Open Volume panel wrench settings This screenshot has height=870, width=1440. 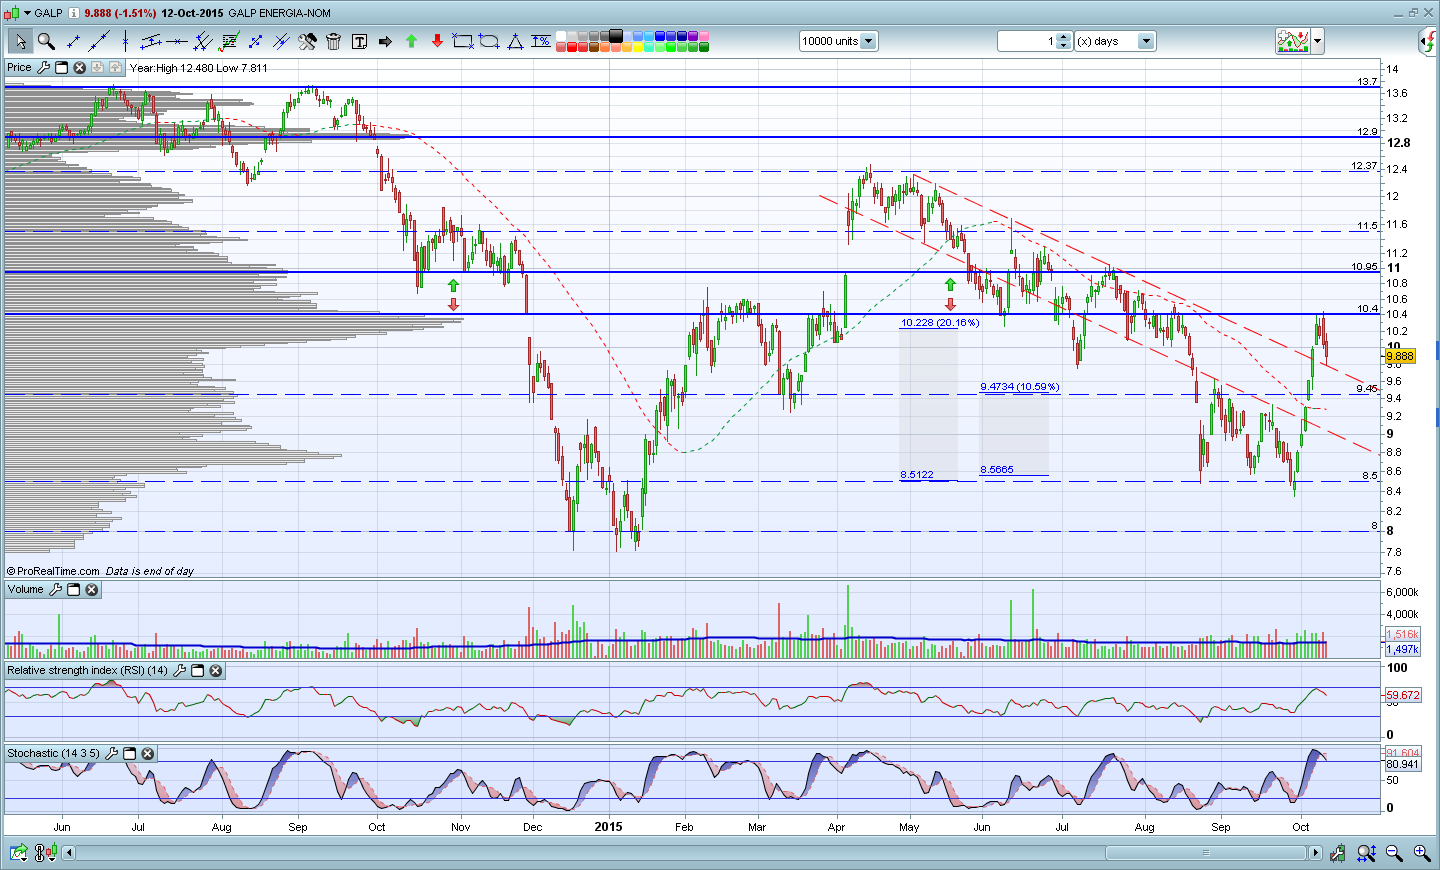tap(55, 589)
